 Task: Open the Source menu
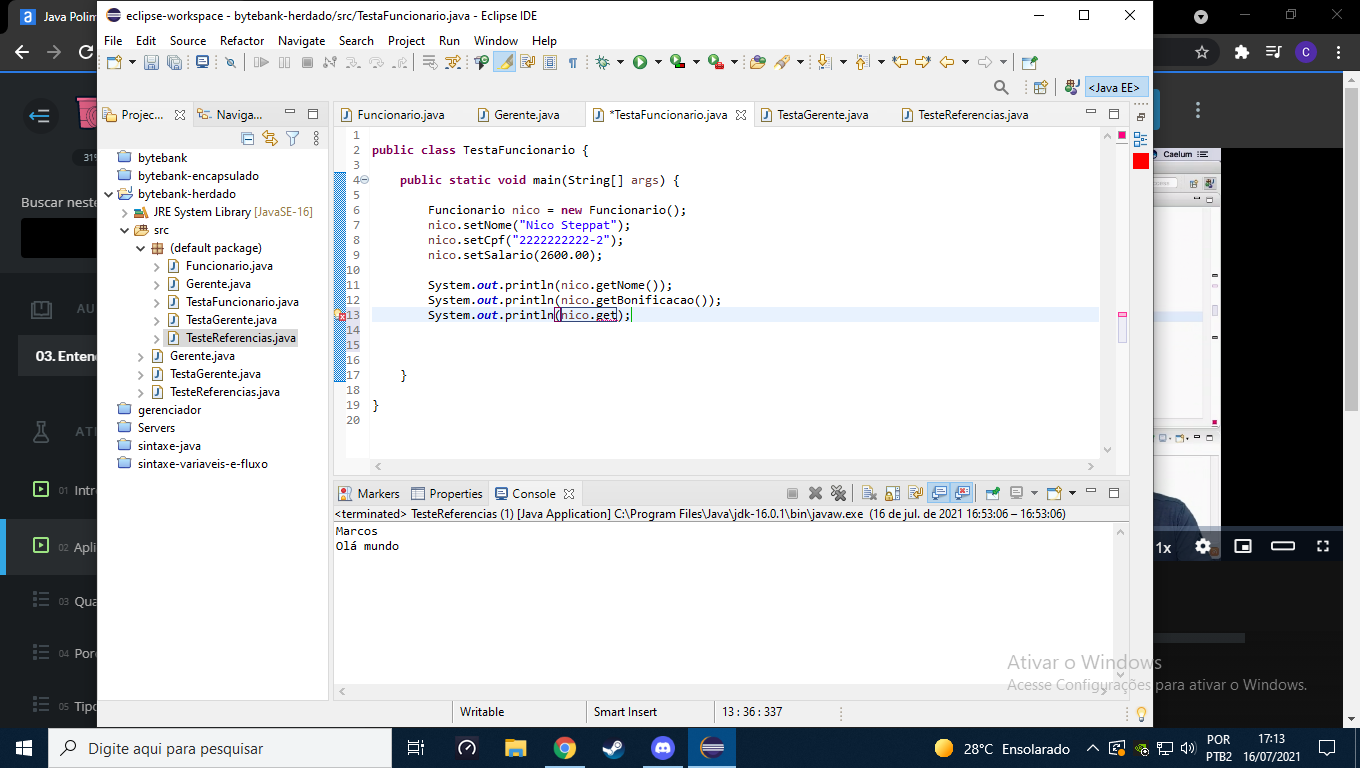coord(188,41)
